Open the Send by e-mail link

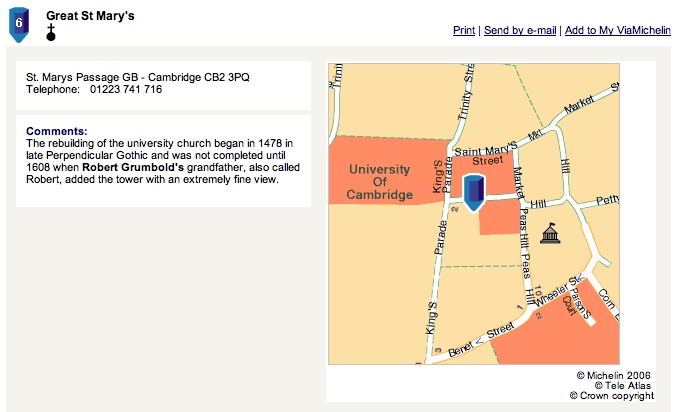tap(520, 30)
